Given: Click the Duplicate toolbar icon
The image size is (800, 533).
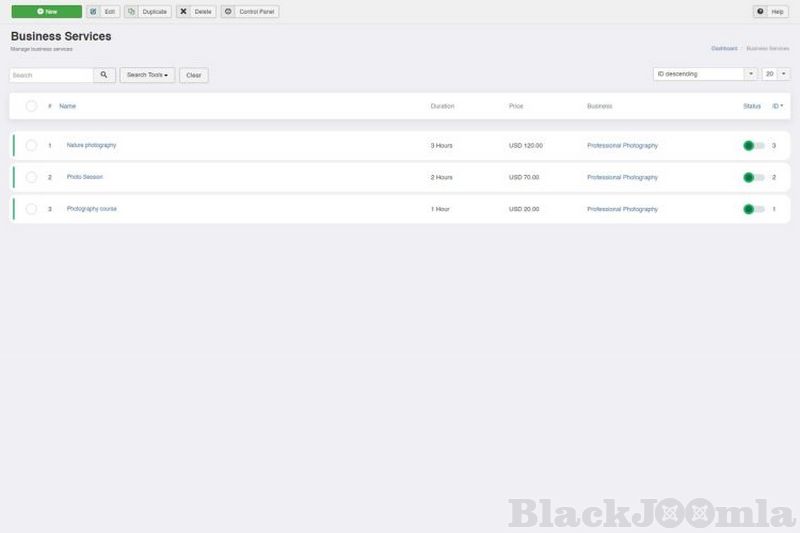Looking at the screenshot, I should 132,12.
